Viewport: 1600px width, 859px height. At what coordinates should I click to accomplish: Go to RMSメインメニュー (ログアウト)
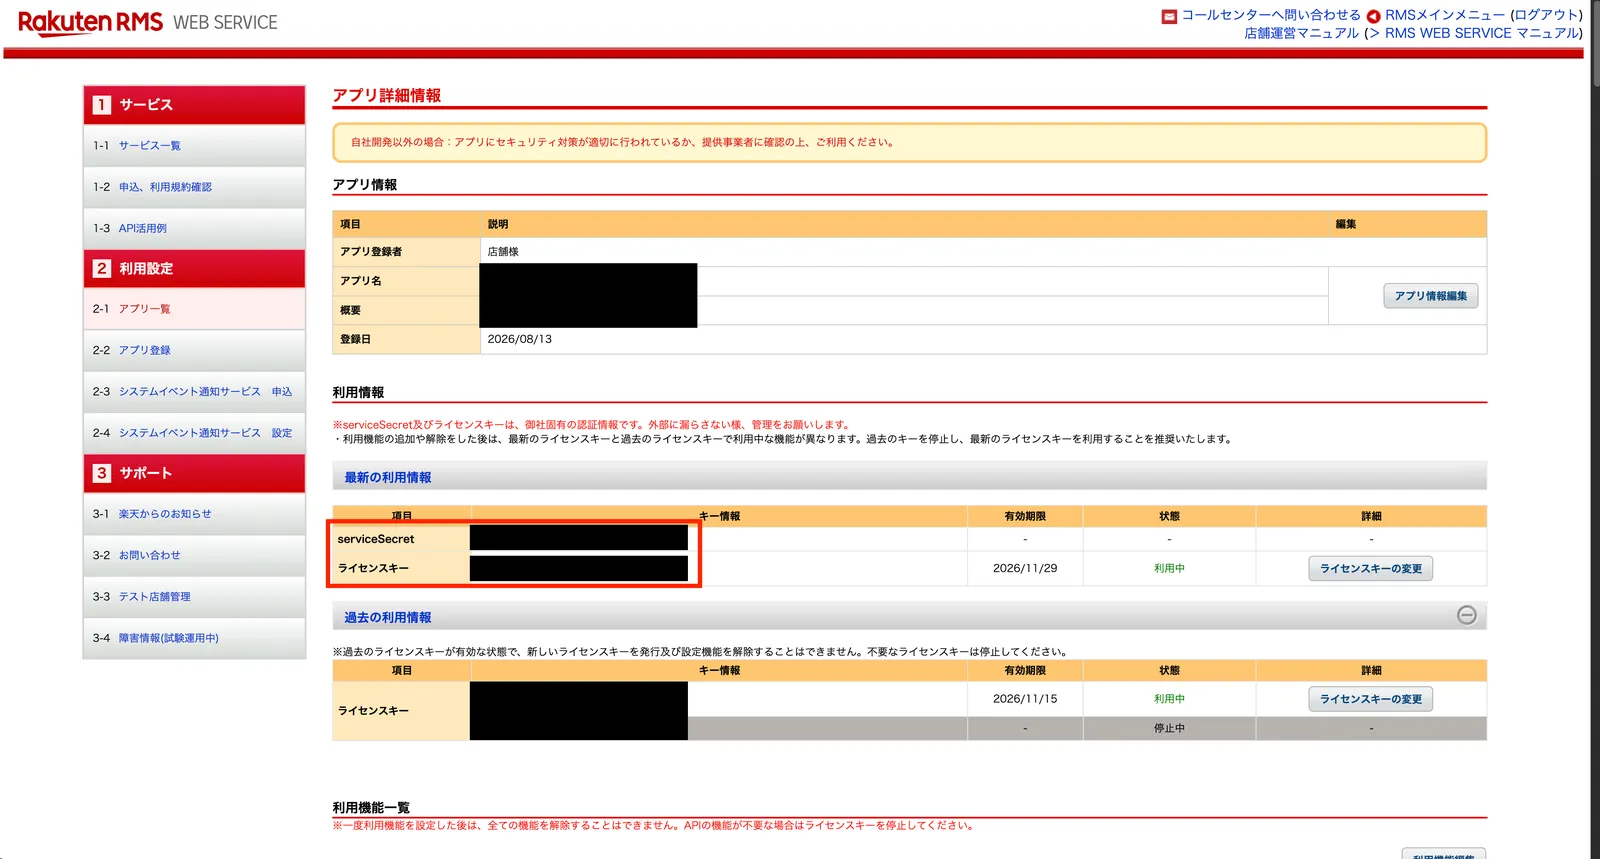pyautogui.click(x=1484, y=15)
